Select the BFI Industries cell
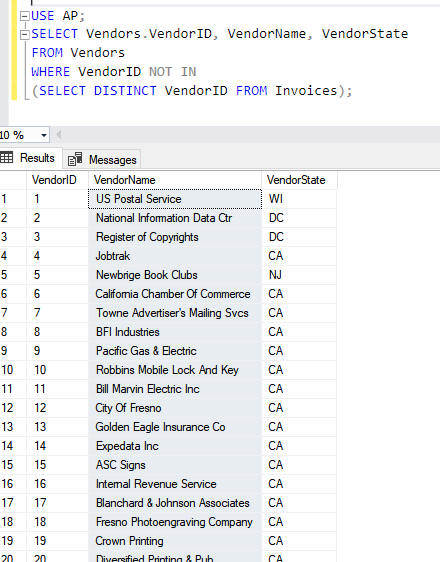The width and height of the screenshot is (440, 562). [x=175, y=332]
